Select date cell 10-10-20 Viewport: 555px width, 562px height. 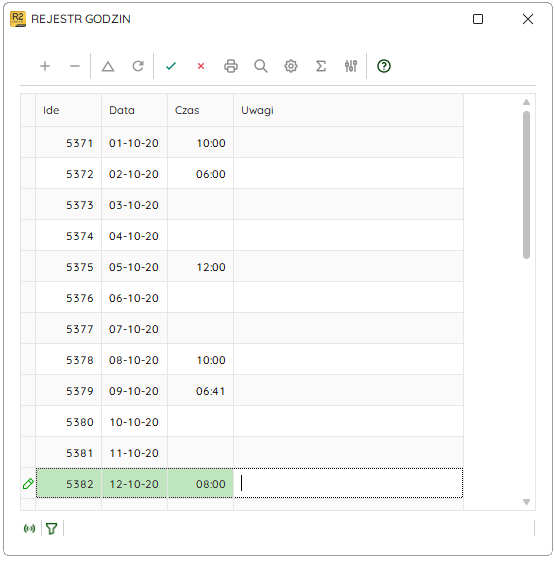134,422
